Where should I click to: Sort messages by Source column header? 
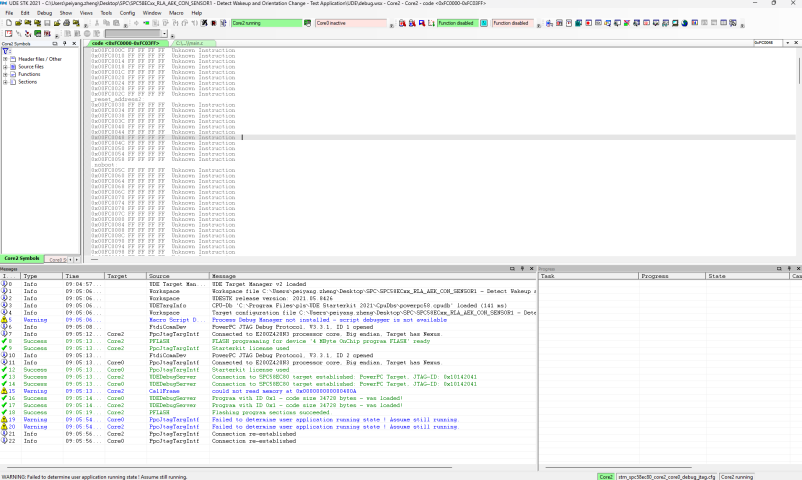177,276
